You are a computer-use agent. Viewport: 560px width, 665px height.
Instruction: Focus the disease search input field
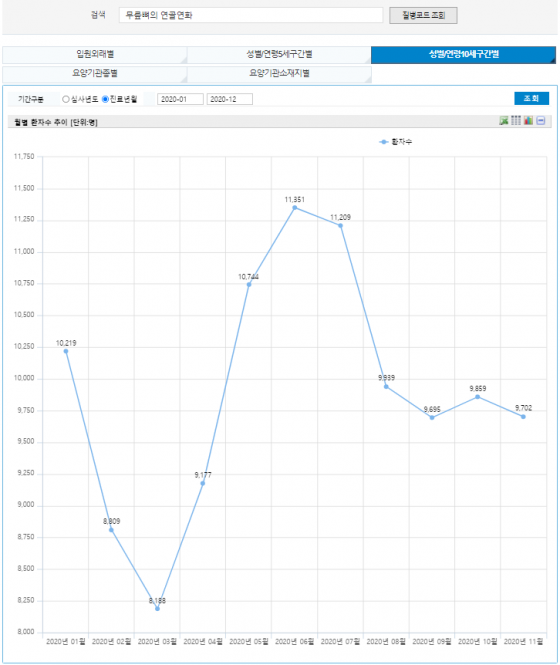(x=251, y=15)
